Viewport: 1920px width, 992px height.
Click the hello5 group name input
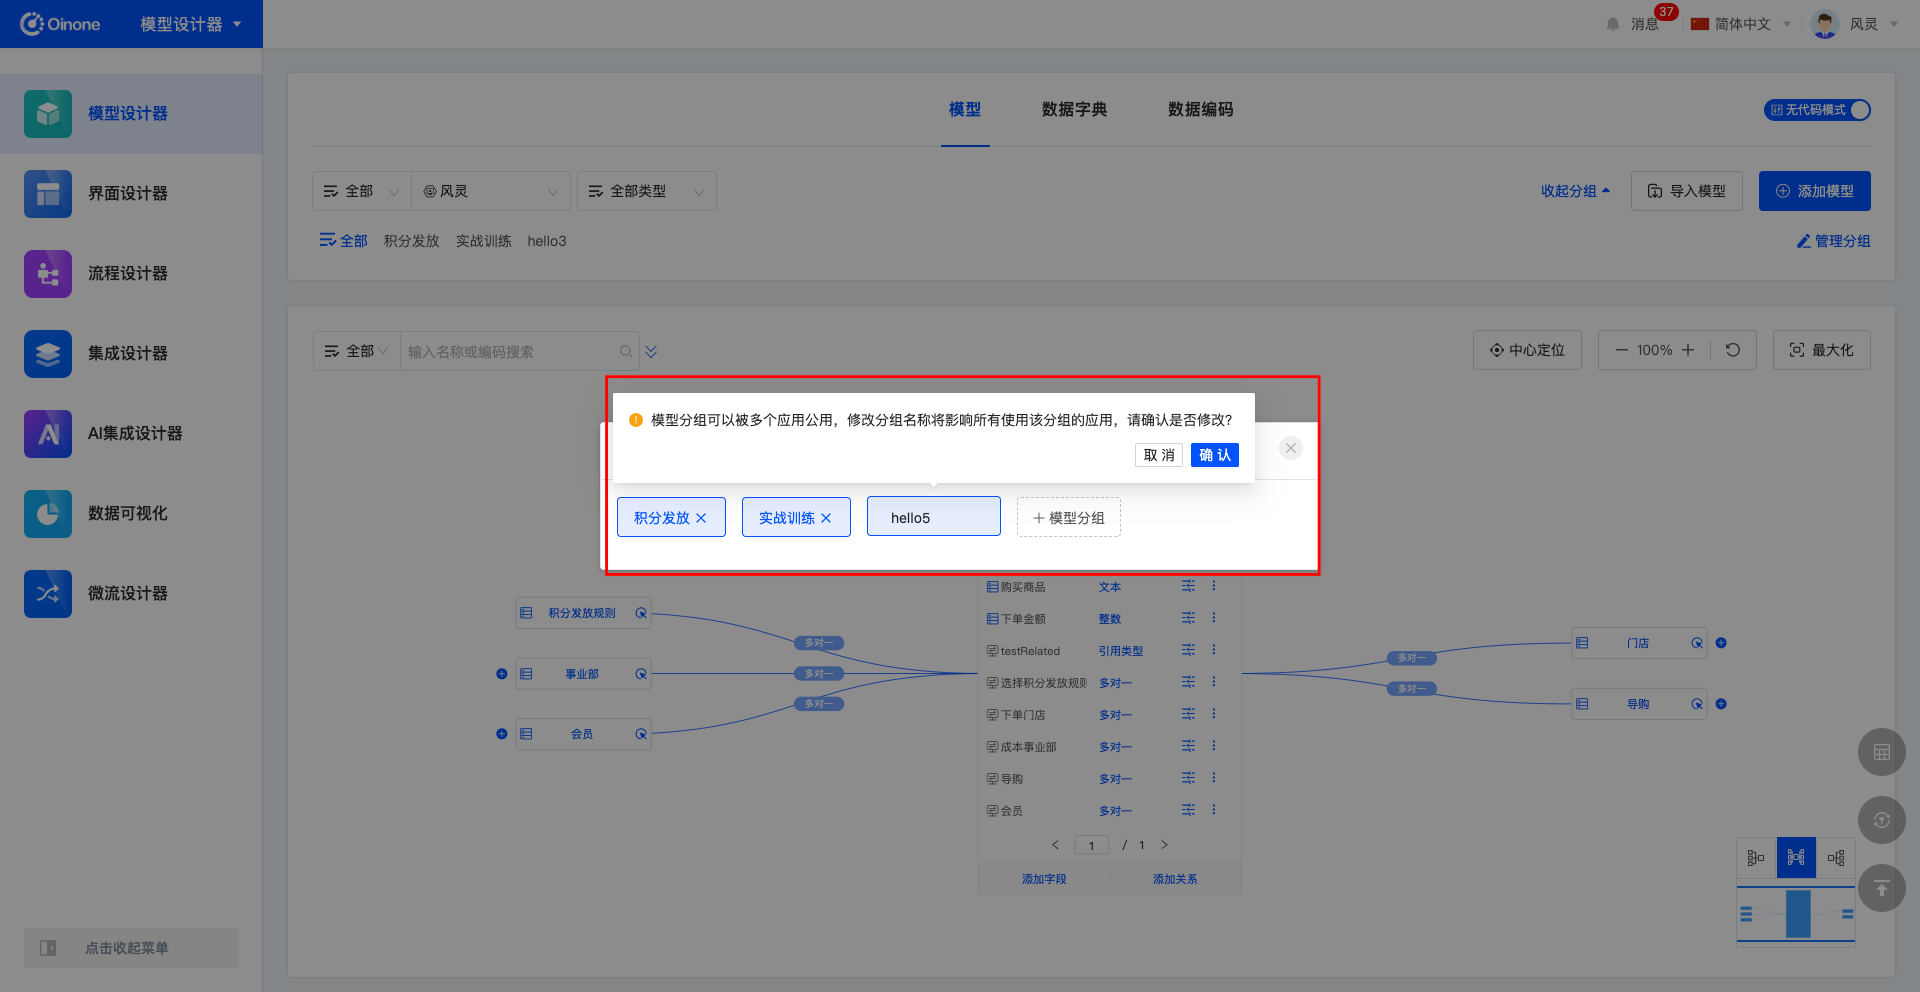pos(933,518)
